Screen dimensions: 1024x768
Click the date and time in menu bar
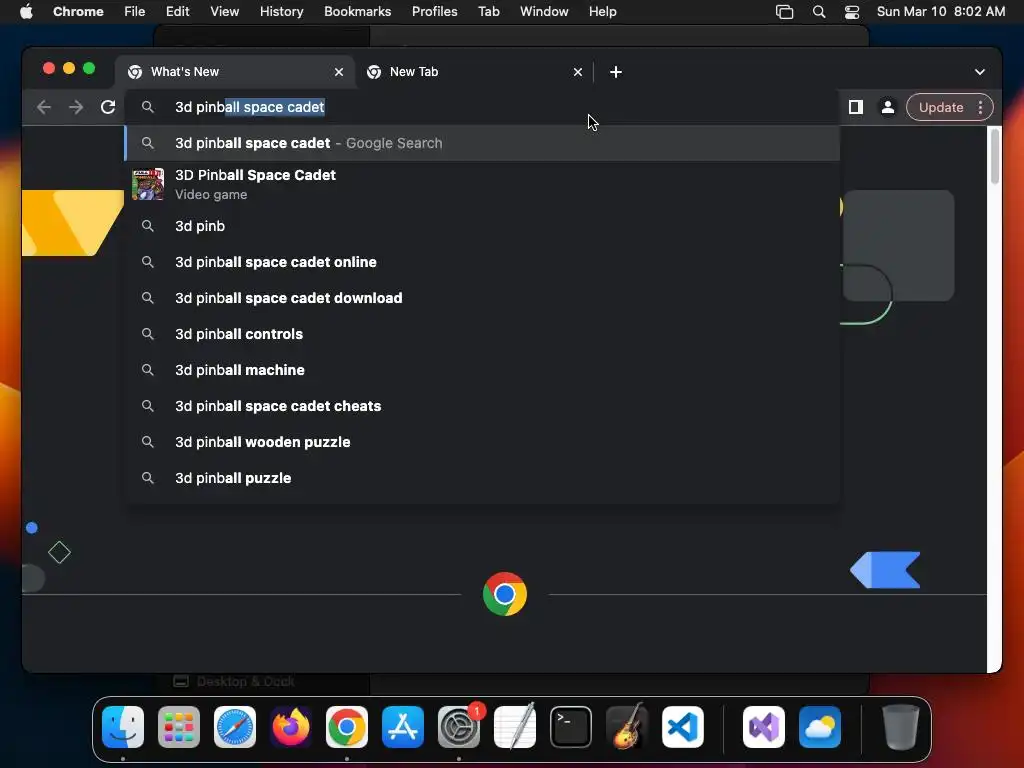coord(940,12)
